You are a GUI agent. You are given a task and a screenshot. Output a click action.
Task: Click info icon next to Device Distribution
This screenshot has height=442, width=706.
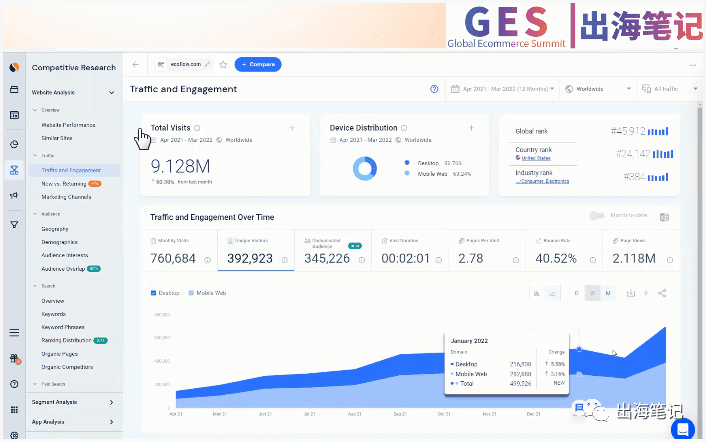(x=404, y=128)
